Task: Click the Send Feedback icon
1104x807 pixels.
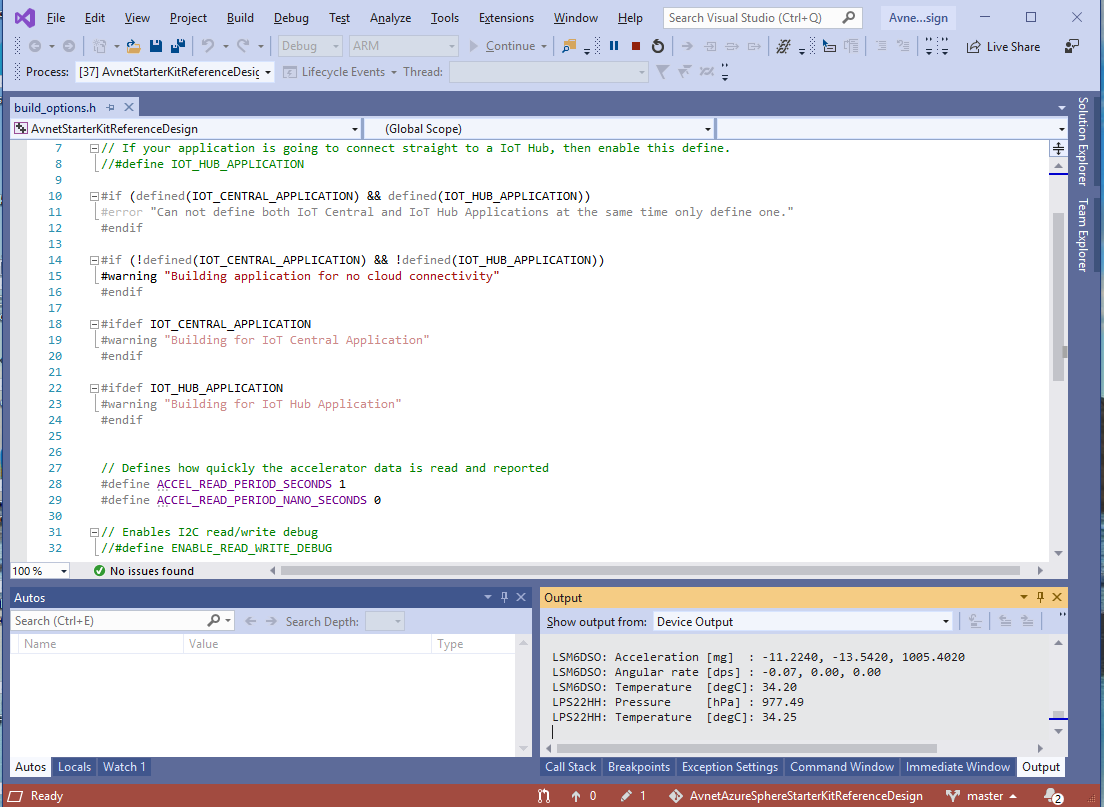Action: click(1072, 46)
